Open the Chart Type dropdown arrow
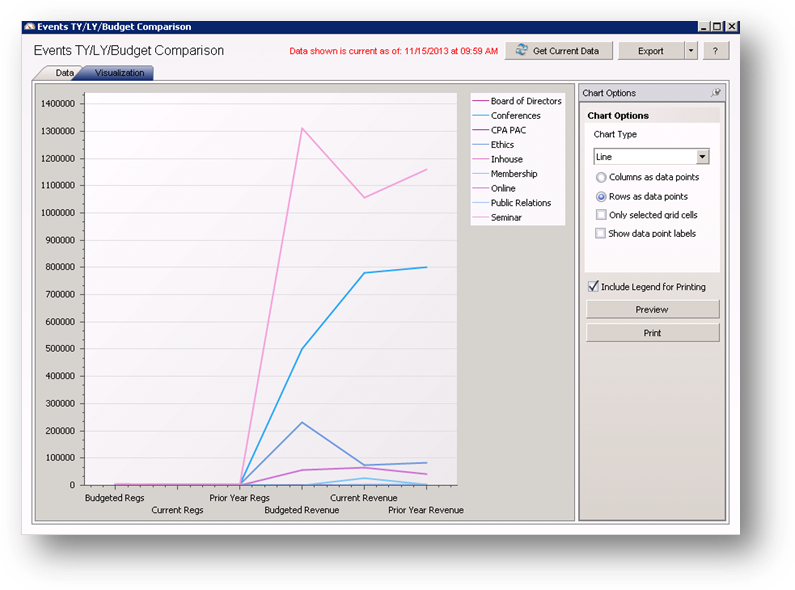This screenshot has height=590, width=795. point(702,157)
